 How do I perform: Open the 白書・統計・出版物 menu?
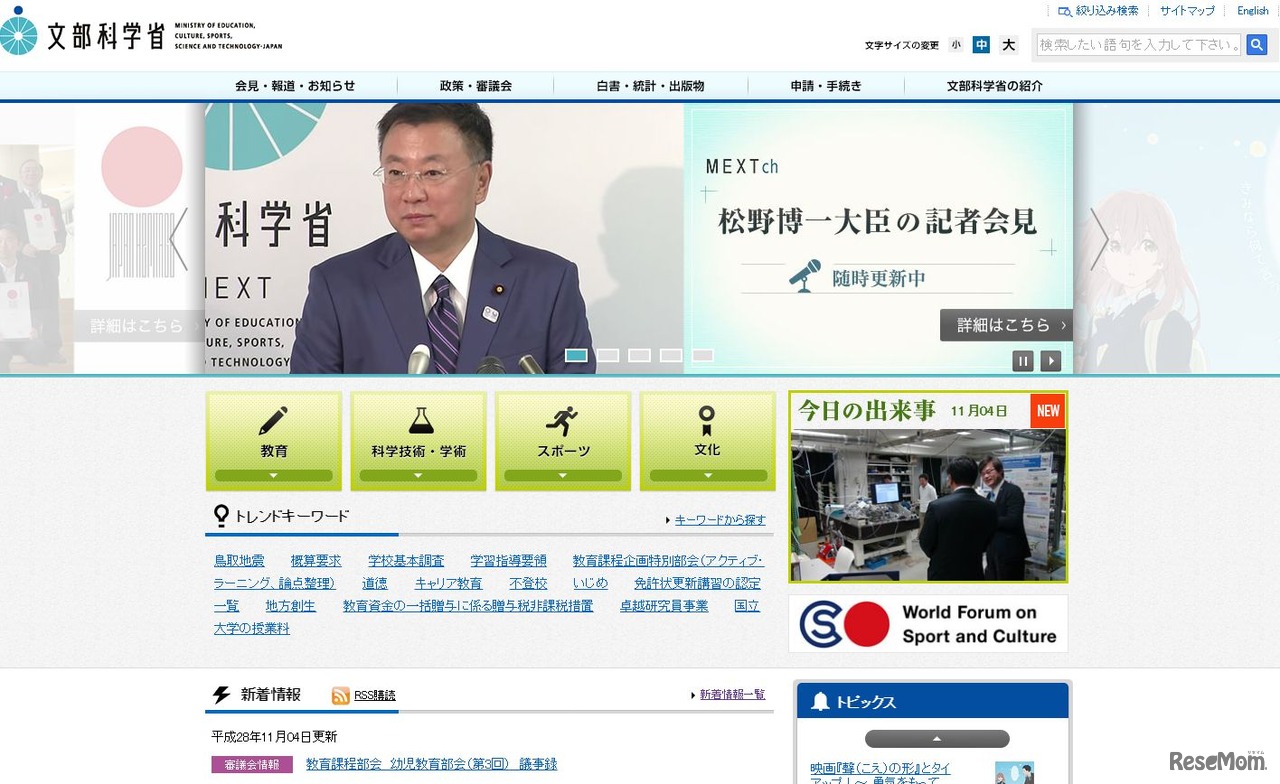[649, 86]
